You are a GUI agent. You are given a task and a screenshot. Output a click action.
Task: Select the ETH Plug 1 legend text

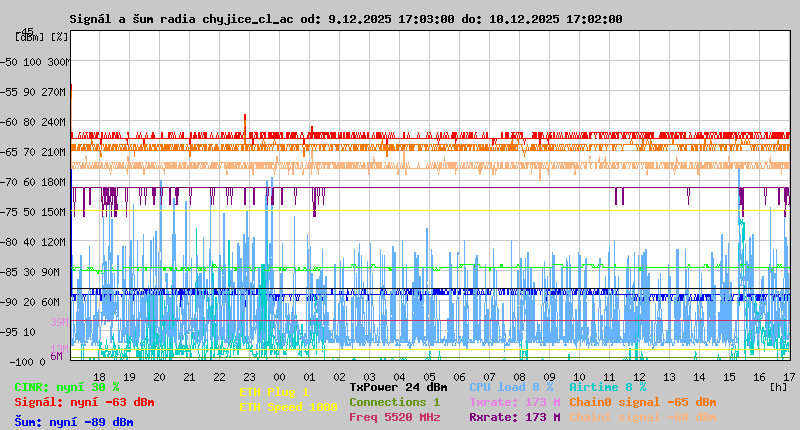[x=274, y=392]
